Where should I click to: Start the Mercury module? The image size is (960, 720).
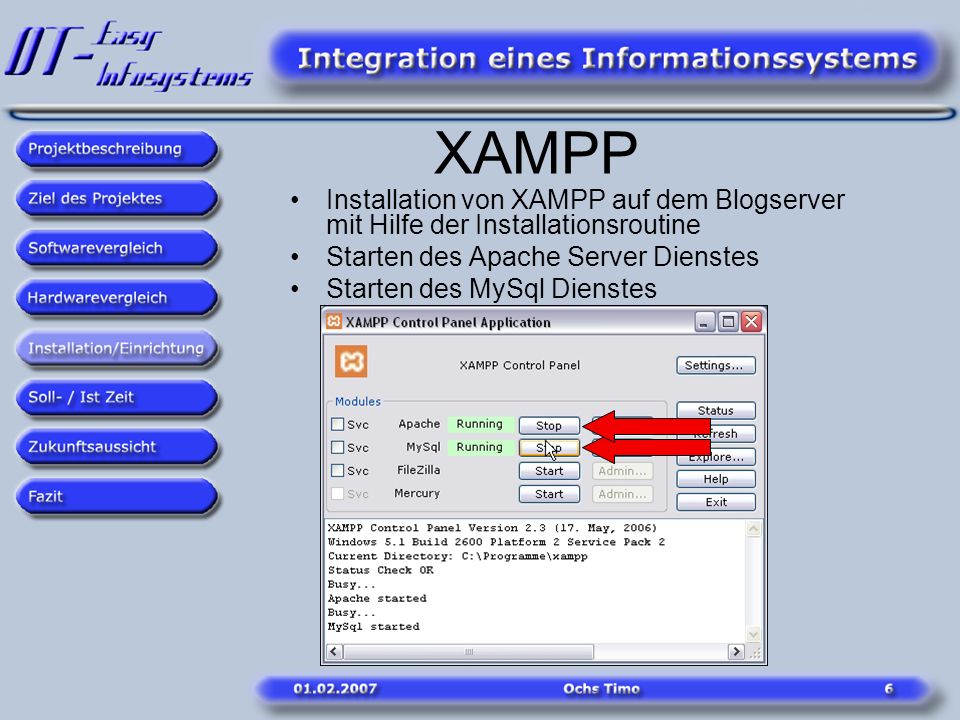[549, 494]
